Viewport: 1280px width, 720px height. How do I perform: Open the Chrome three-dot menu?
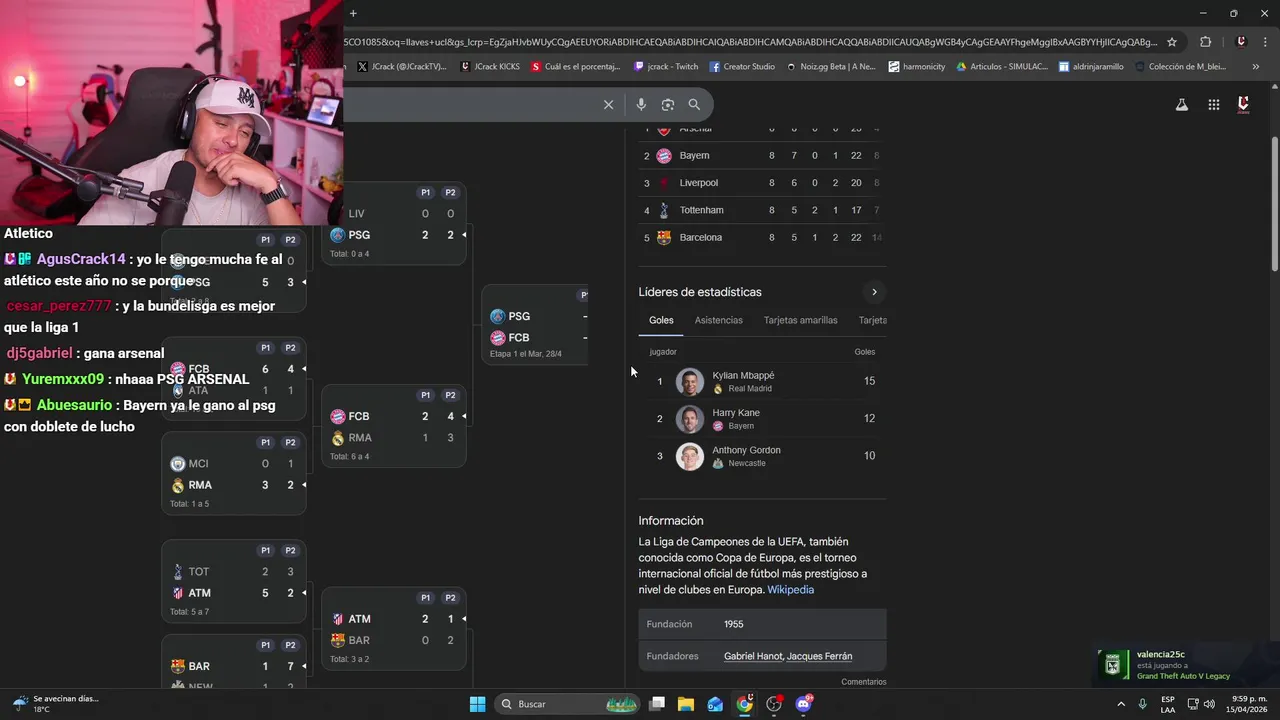click(1264, 42)
